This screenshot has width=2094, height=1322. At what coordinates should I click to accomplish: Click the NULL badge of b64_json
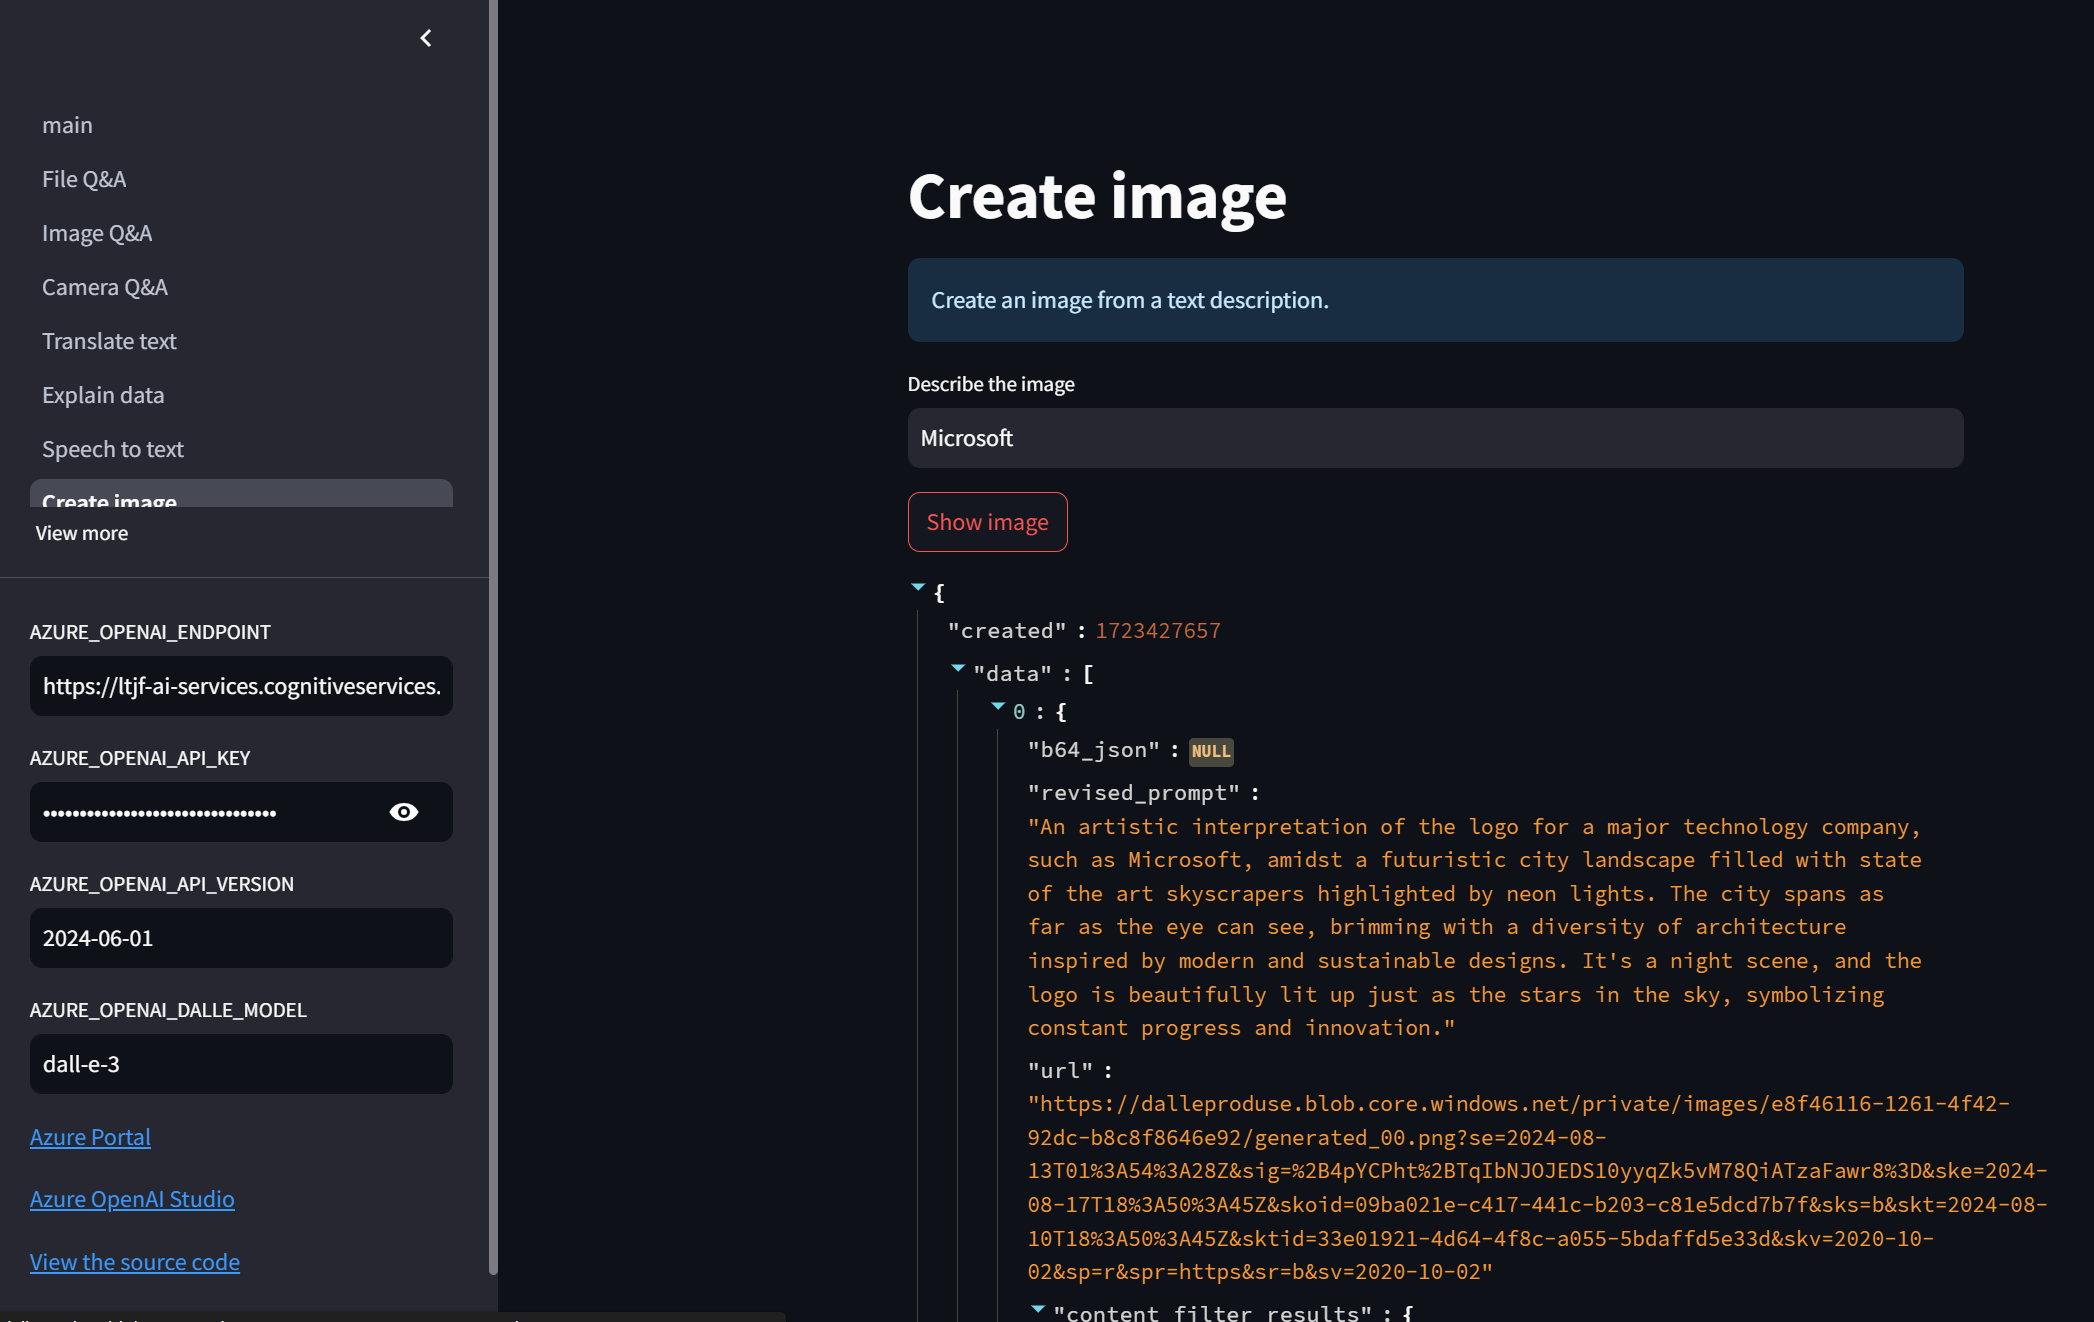[1211, 751]
